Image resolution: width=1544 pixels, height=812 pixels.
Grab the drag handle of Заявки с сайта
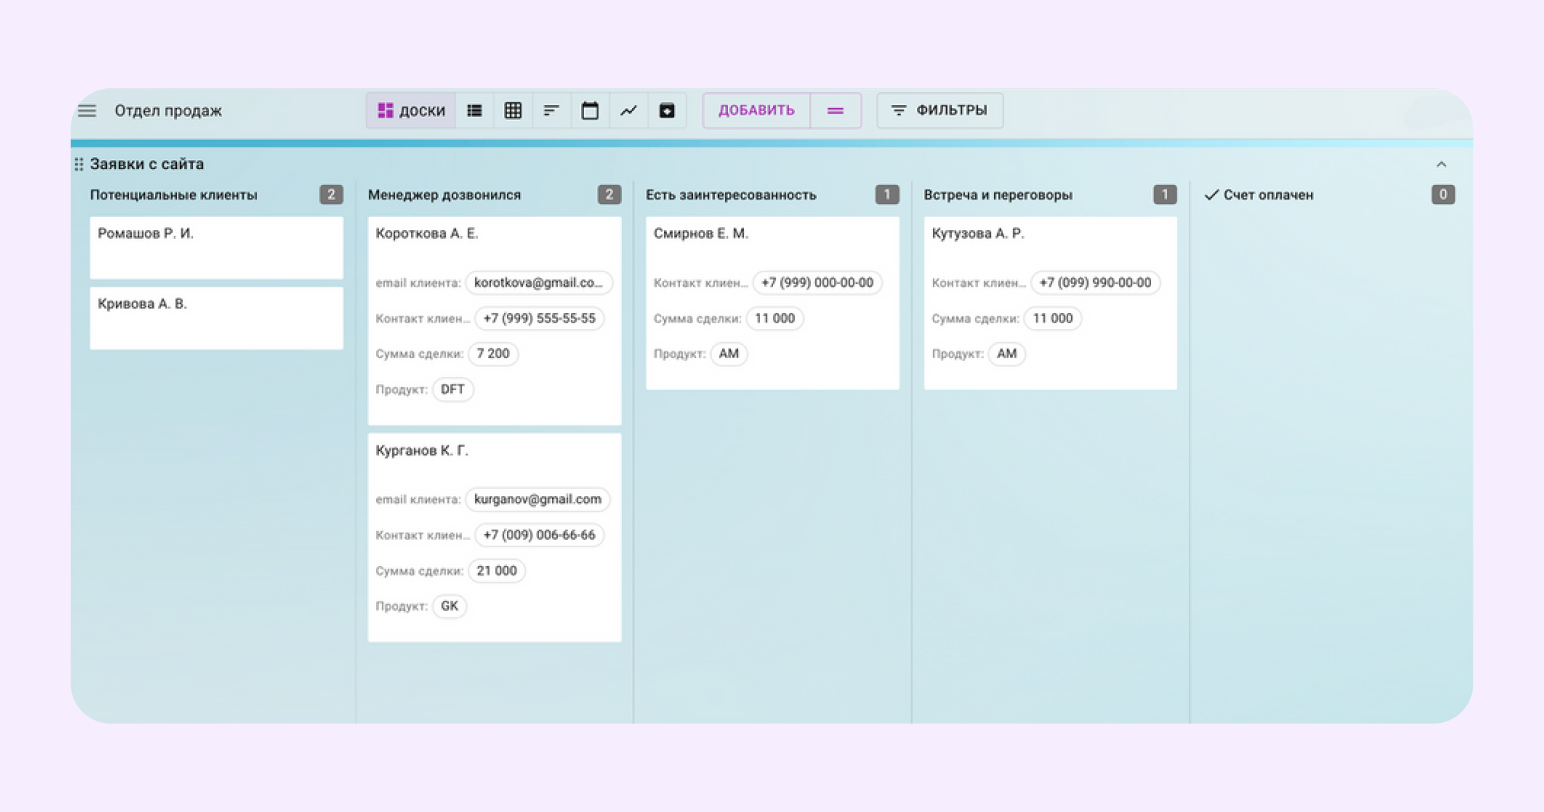click(x=79, y=164)
